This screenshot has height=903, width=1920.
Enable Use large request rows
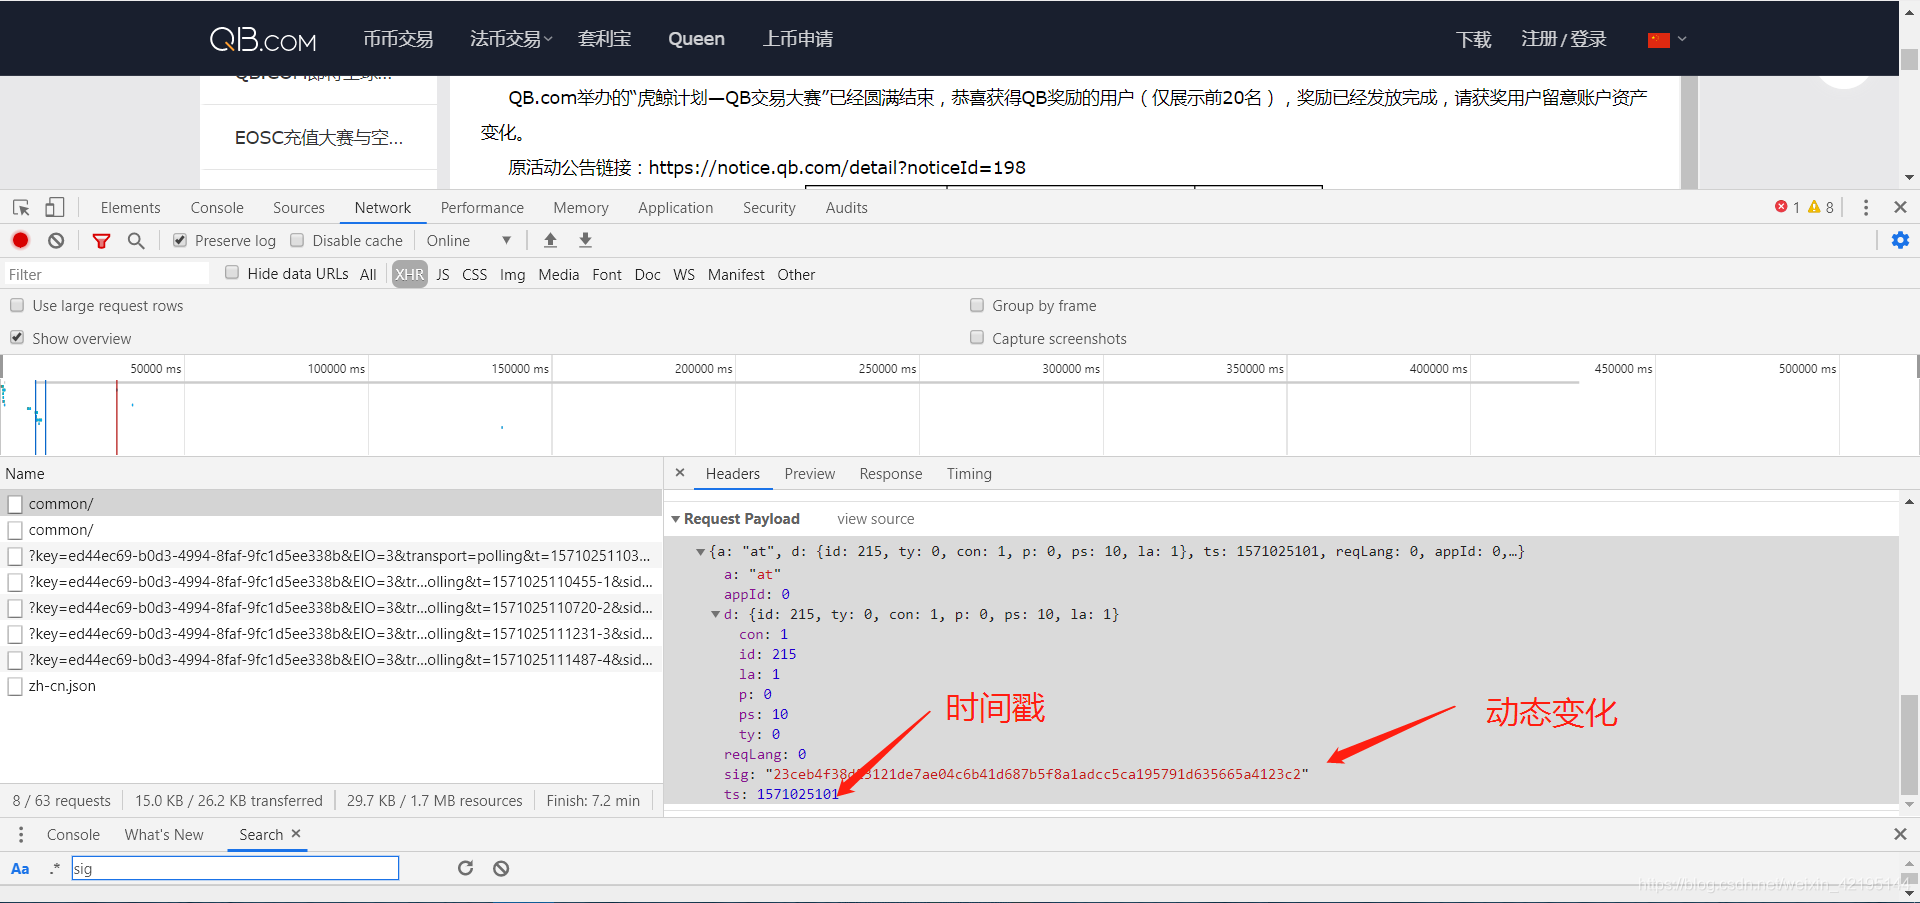17,305
